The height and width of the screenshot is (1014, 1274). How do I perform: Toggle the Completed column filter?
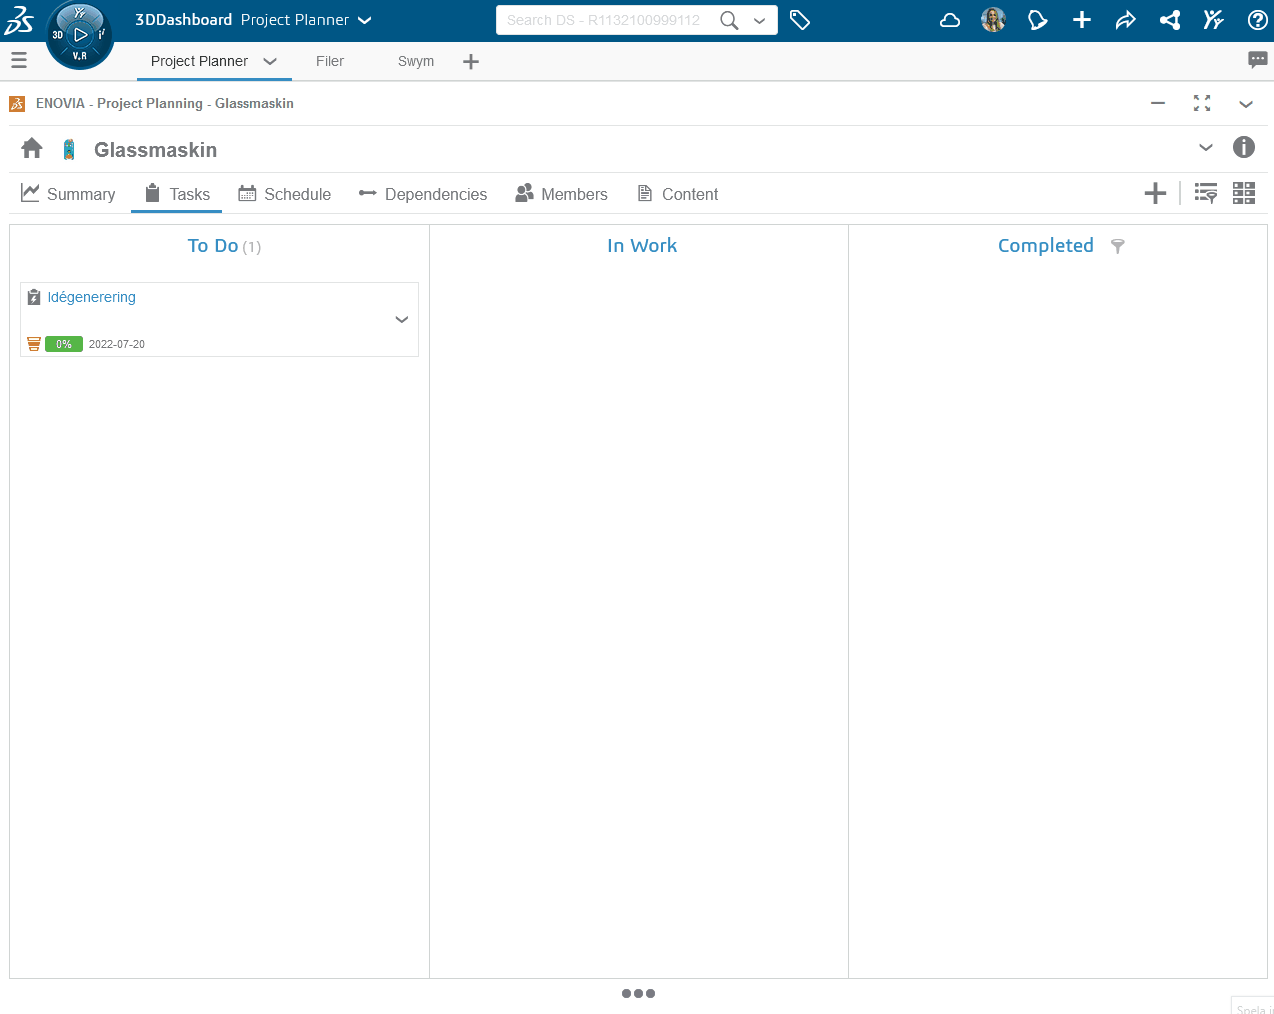[1117, 246]
